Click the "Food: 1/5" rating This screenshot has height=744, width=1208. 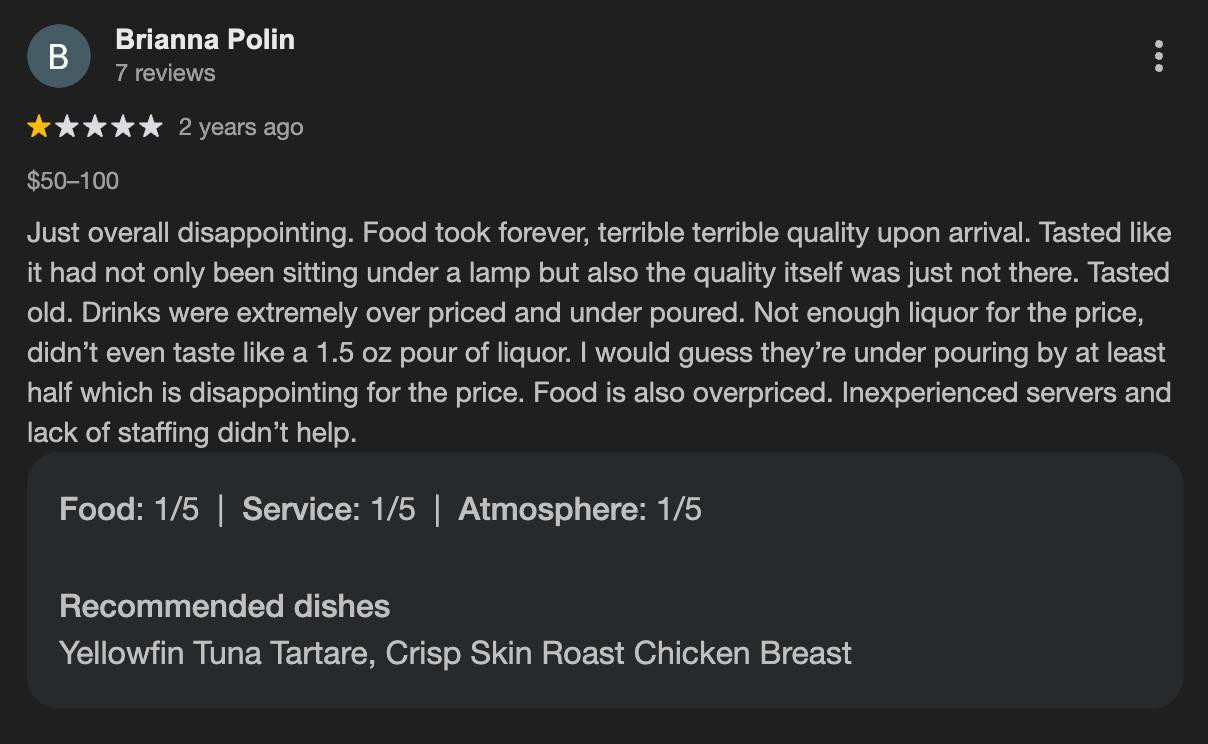(129, 509)
